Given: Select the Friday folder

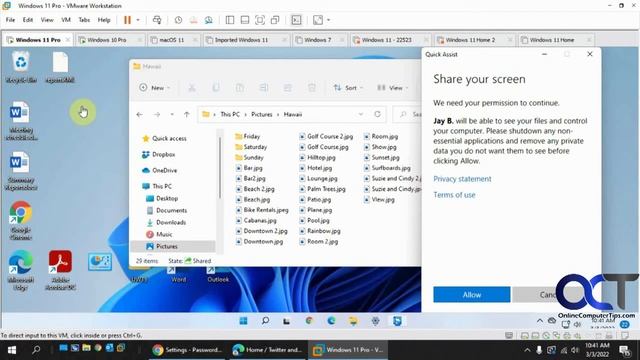Looking at the screenshot, I should [248, 136].
